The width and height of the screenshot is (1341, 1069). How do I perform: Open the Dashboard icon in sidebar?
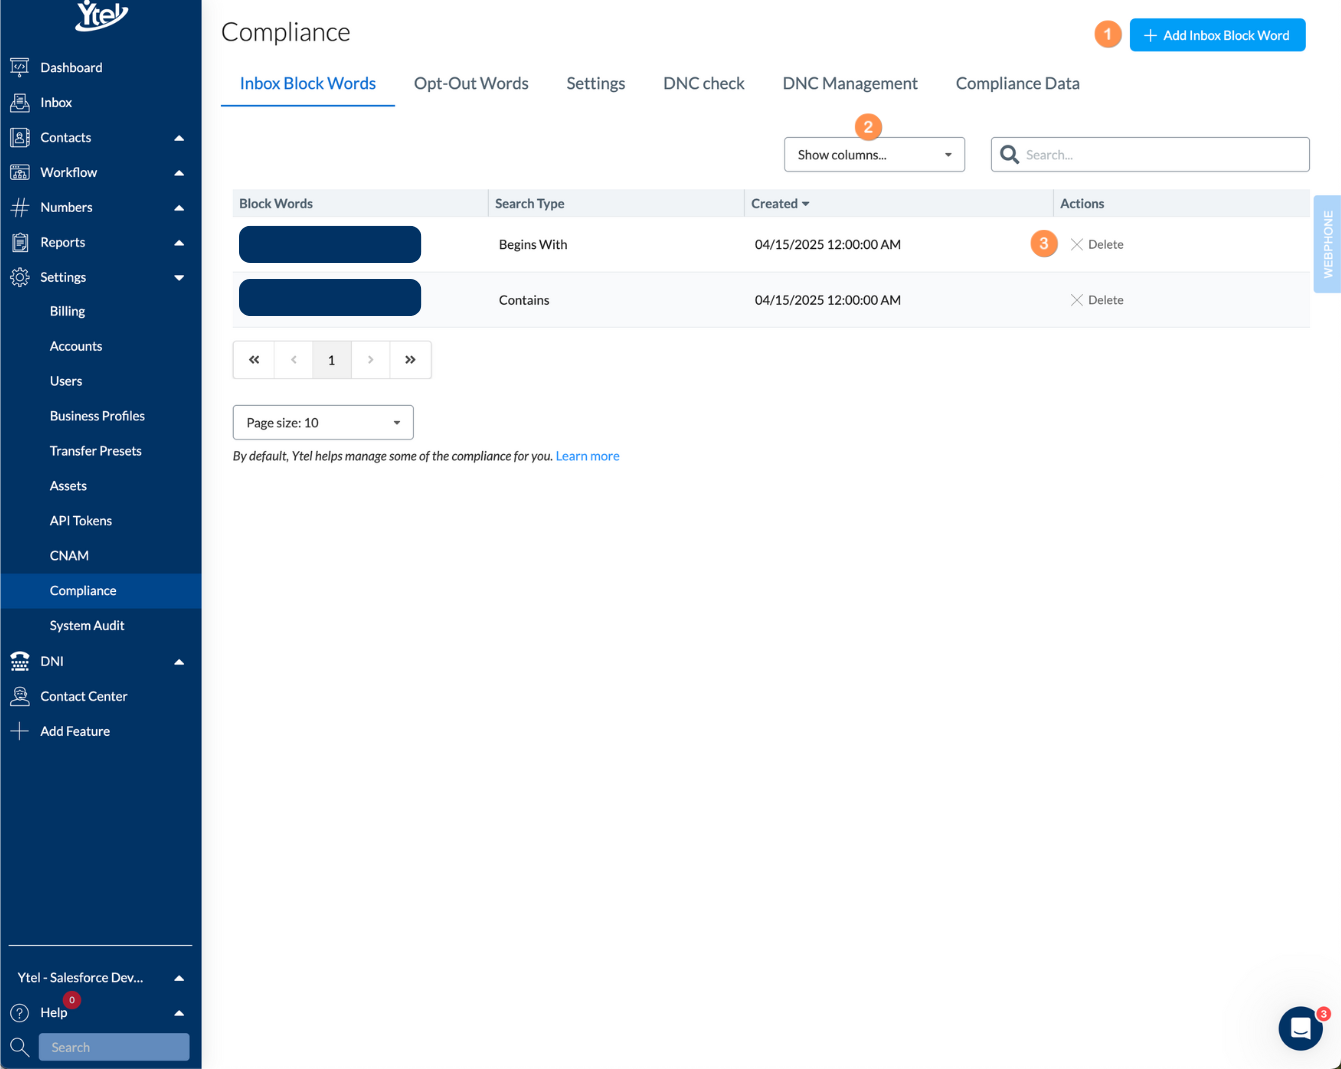[19, 67]
